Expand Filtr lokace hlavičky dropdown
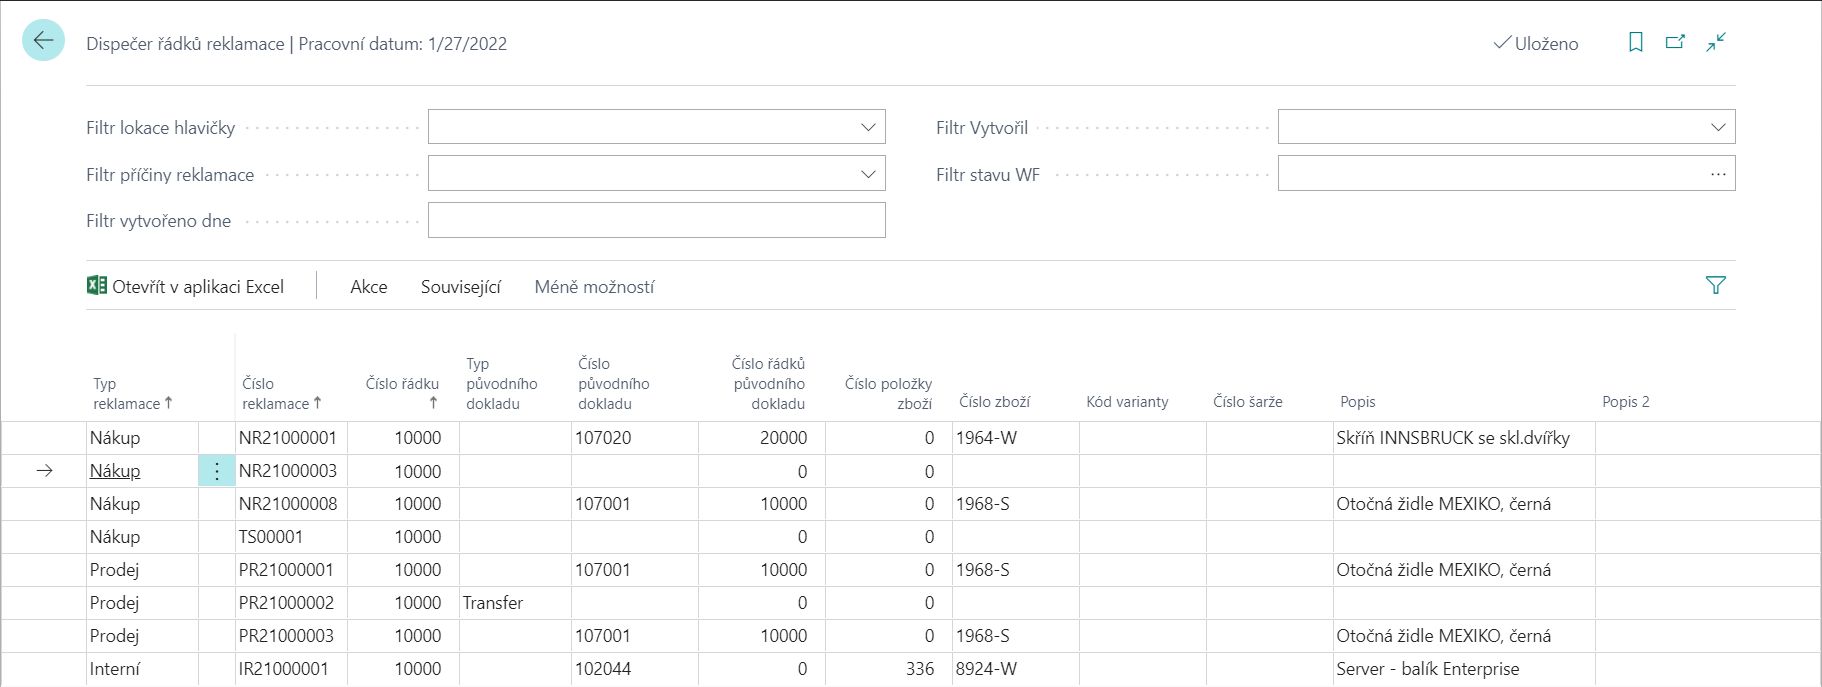The width and height of the screenshot is (1822, 687). [x=867, y=127]
